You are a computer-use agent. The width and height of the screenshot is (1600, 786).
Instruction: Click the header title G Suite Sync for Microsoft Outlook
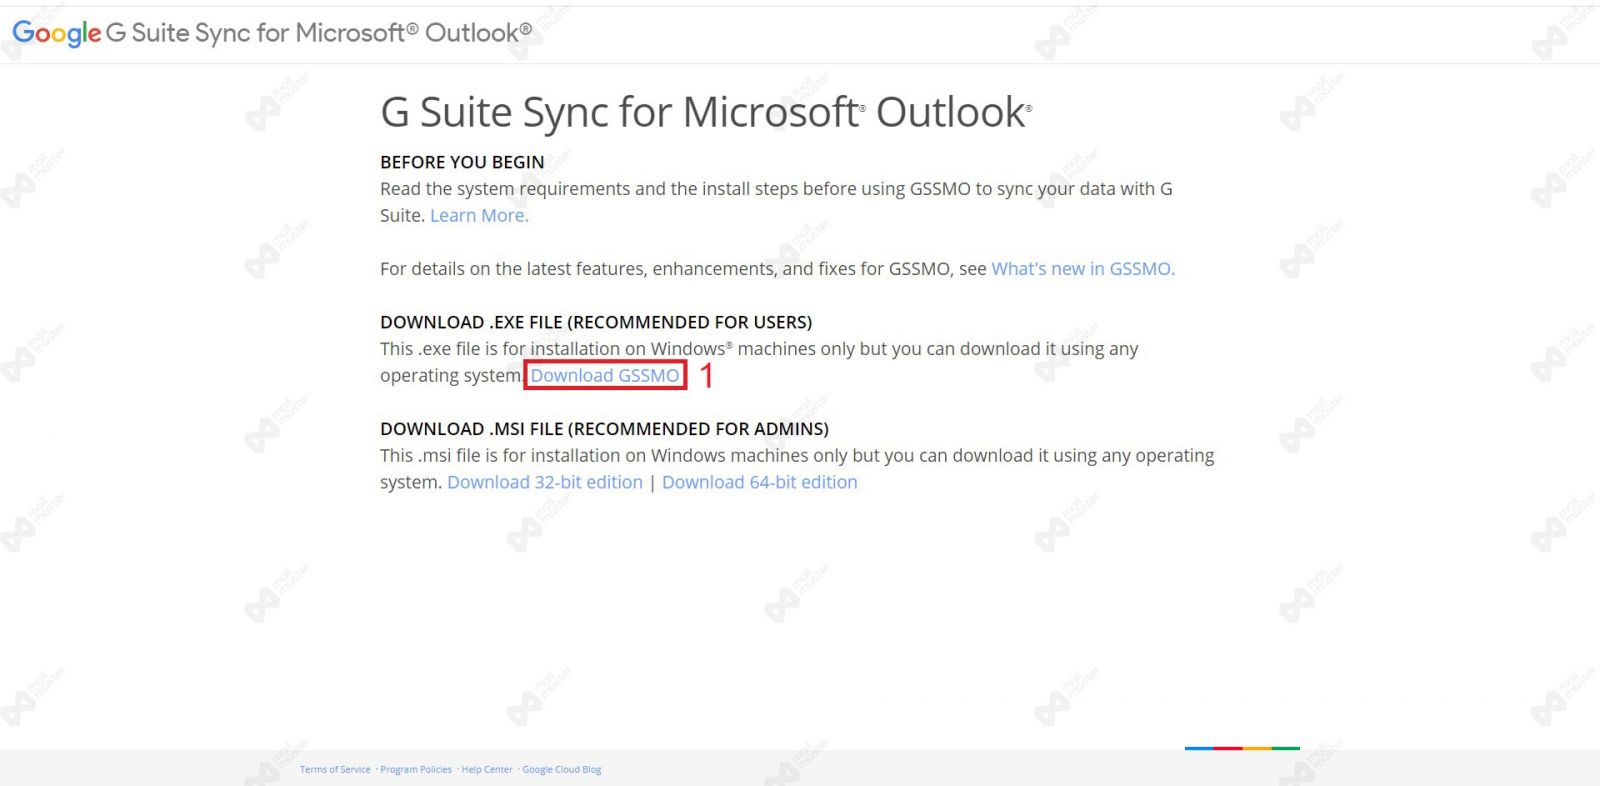click(319, 33)
